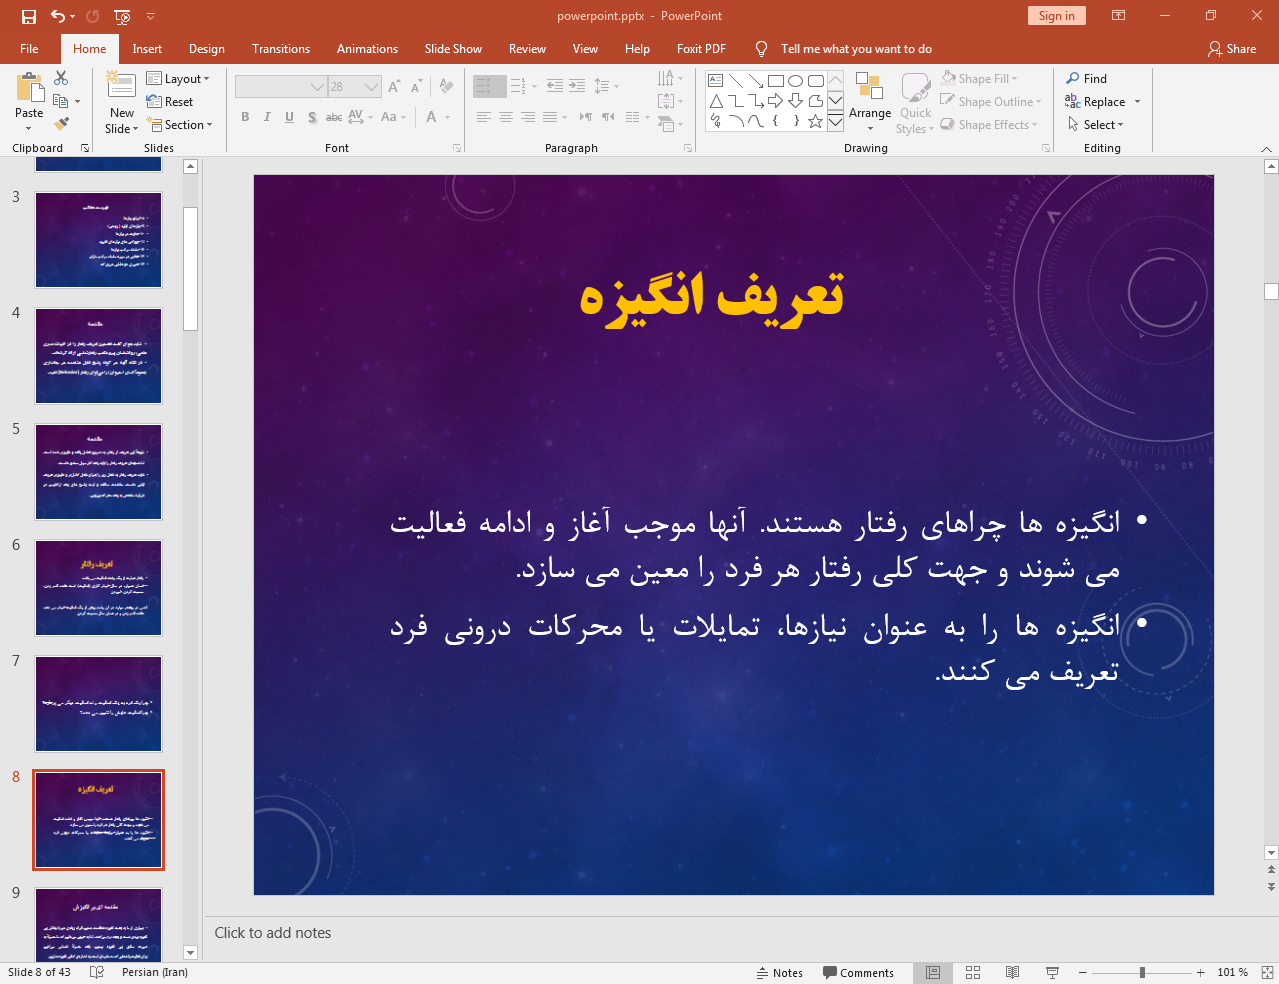The height and width of the screenshot is (984, 1279).
Task: Decrease font size with the smaller A icon
Action: [417, 87]
